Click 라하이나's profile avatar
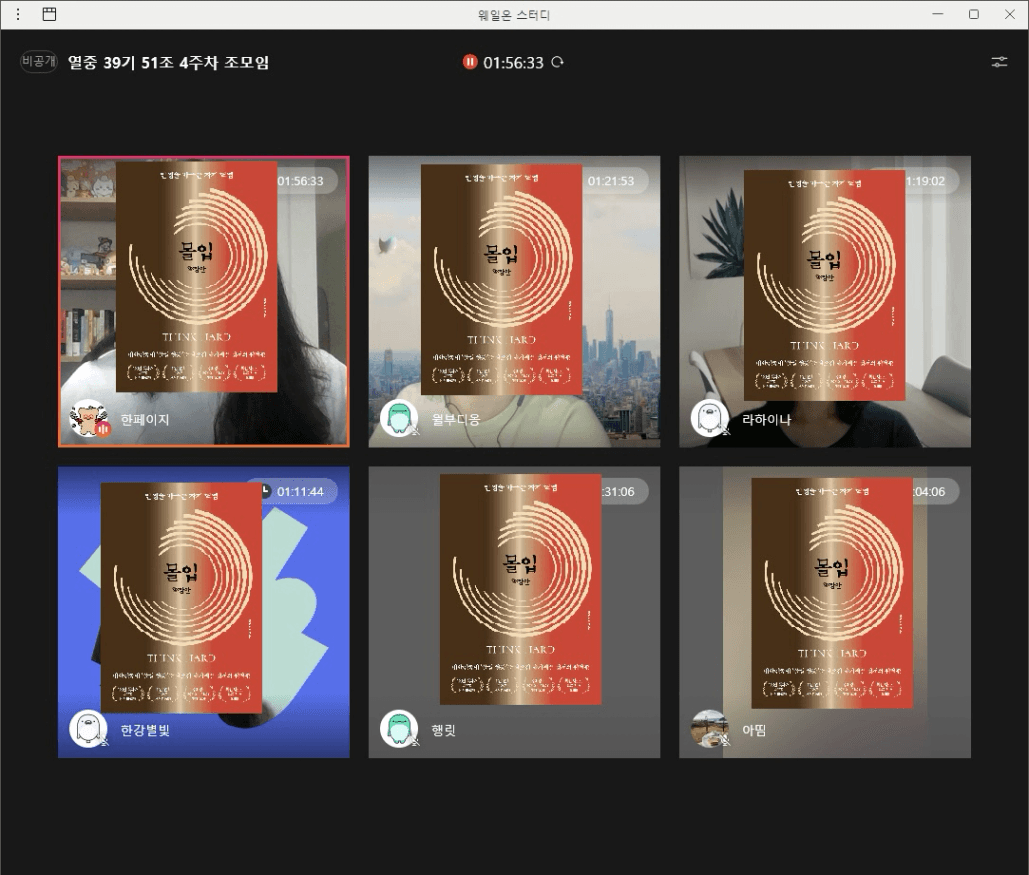1029x875 pixels. click(x=710, y=419)
